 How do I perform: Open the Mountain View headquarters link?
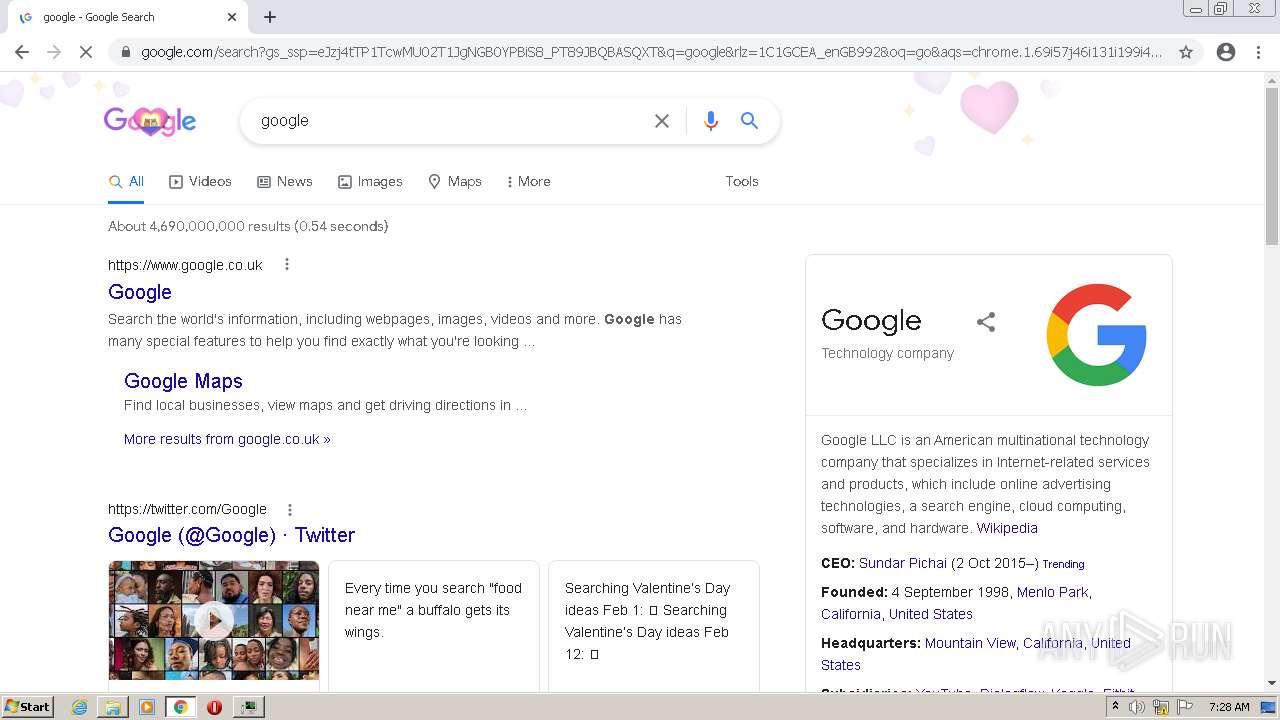click(970, 643)
